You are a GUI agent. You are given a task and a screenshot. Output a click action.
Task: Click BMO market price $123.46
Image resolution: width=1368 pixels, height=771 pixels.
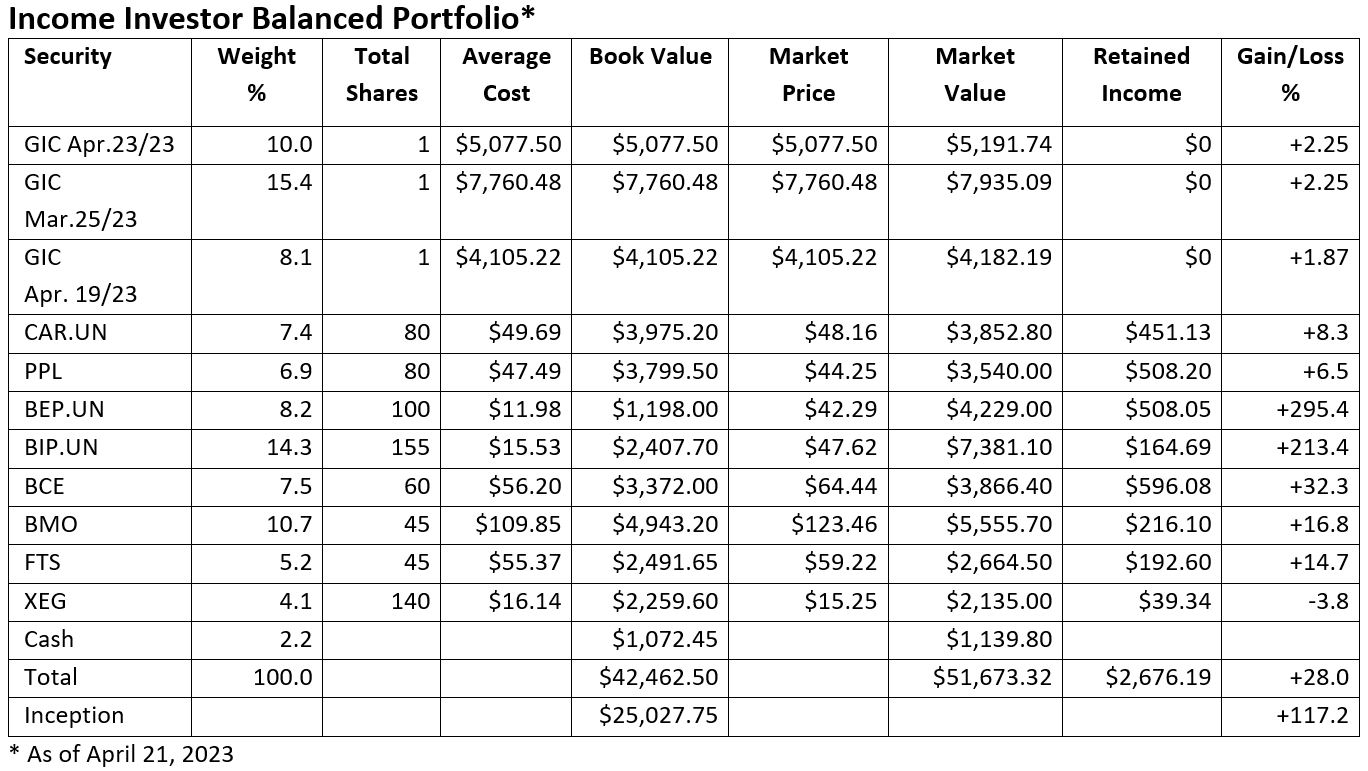[x=834, y=524]
